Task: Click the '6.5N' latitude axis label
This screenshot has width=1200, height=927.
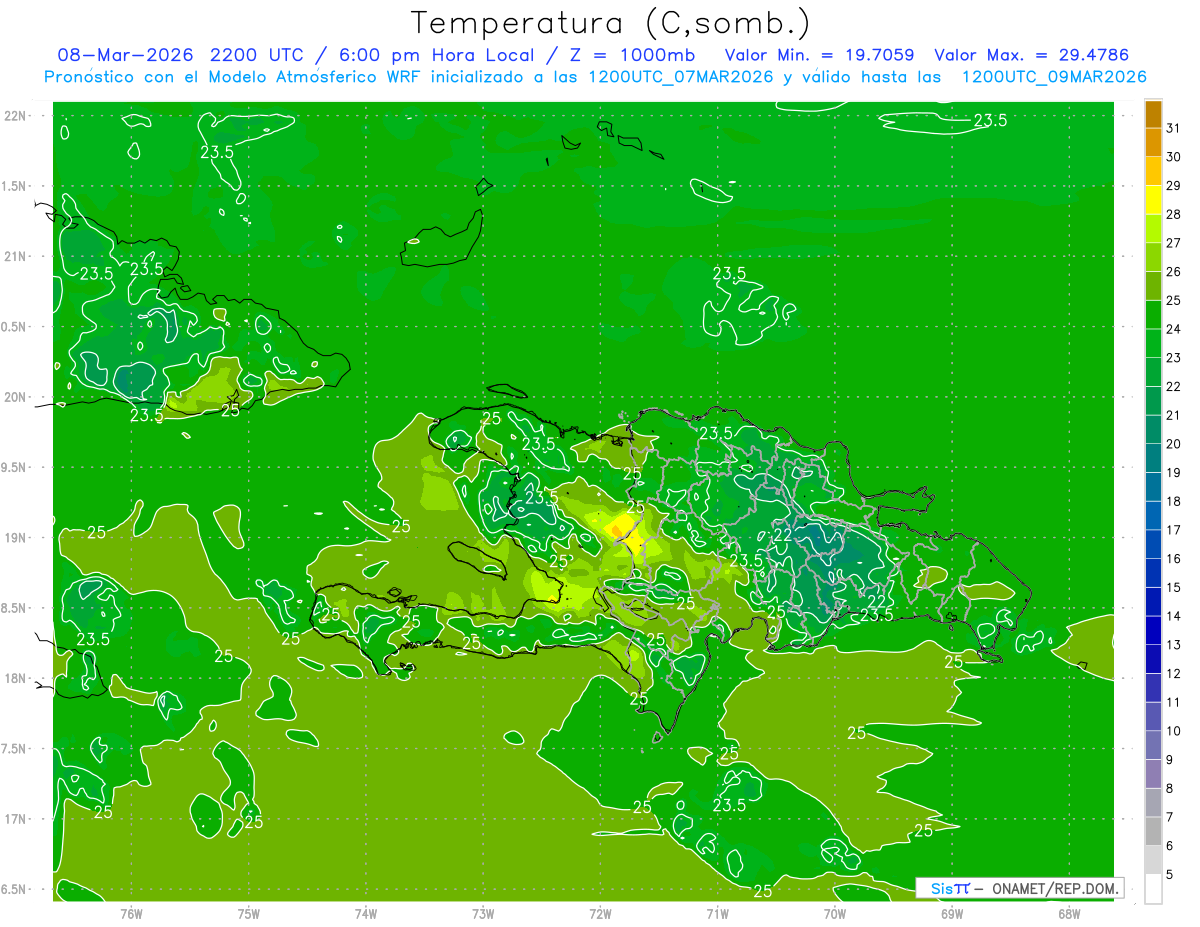Action: (14, 889)
